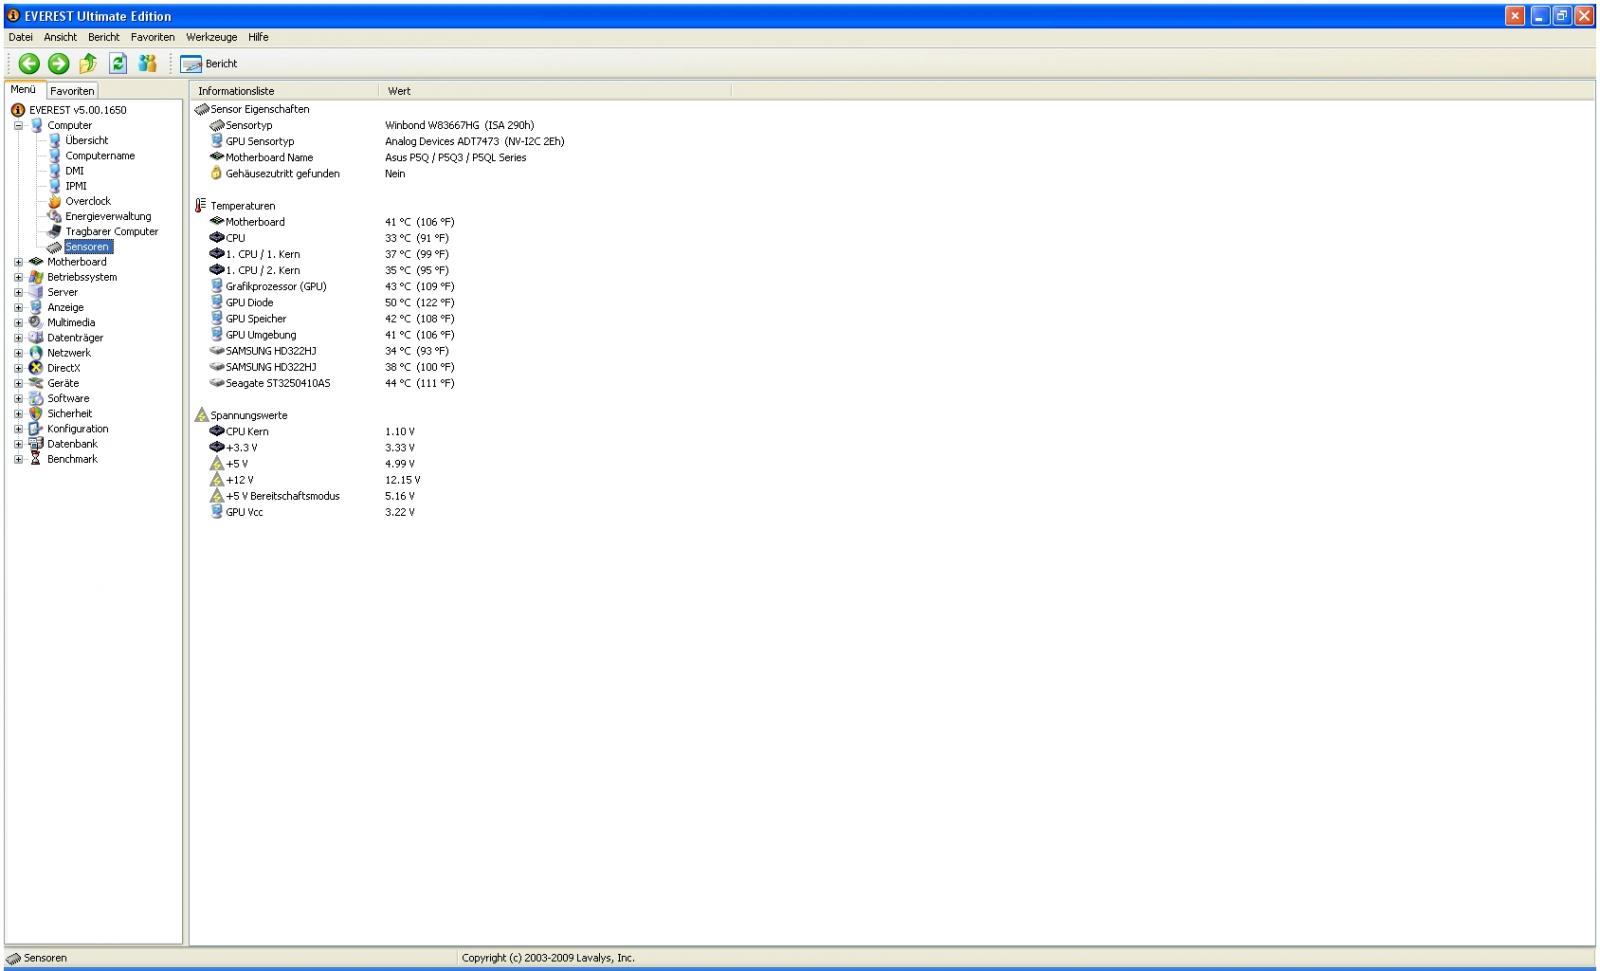Select the +5 V Bereitschaftsmodus row
1600x971 pixels.
tap(312, 496)
